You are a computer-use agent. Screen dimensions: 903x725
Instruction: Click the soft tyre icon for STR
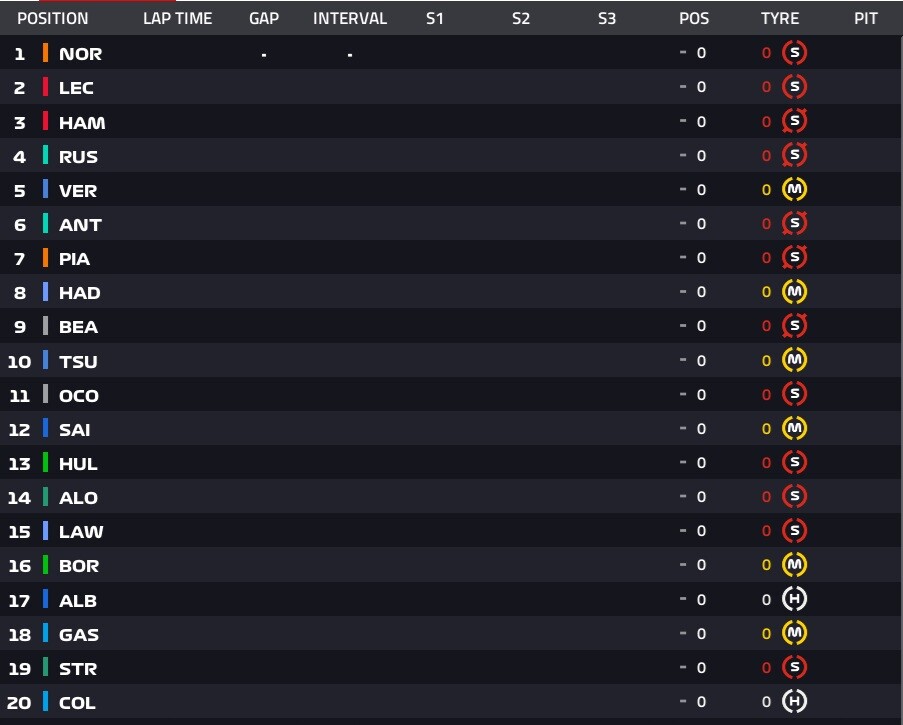click(795, 667)
